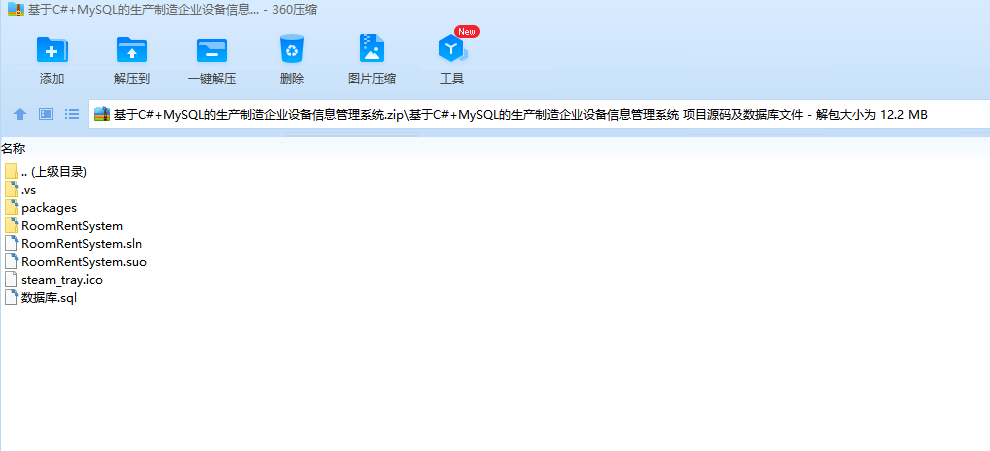Click the 解压到 (Extract to) icon
990x451 pixels.
pyautogui.click(x=132, y=49)
